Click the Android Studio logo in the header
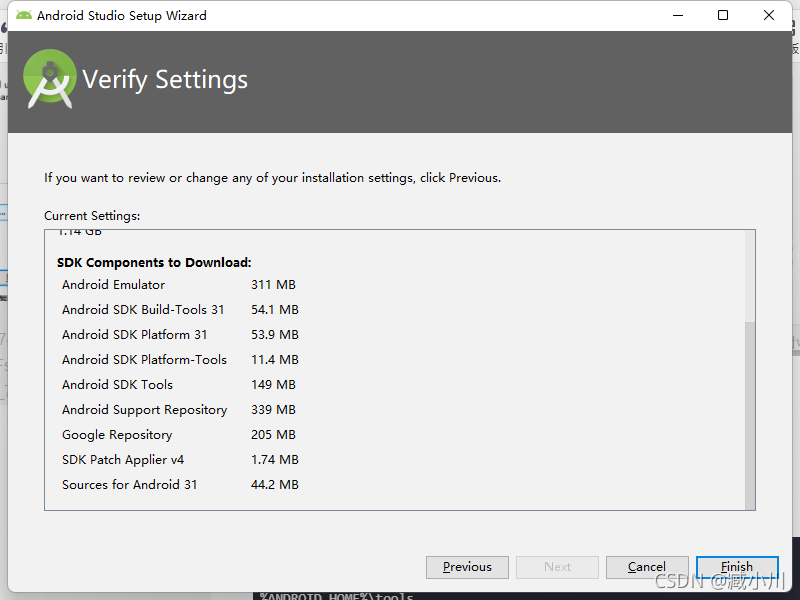 (x=49, y=79)
